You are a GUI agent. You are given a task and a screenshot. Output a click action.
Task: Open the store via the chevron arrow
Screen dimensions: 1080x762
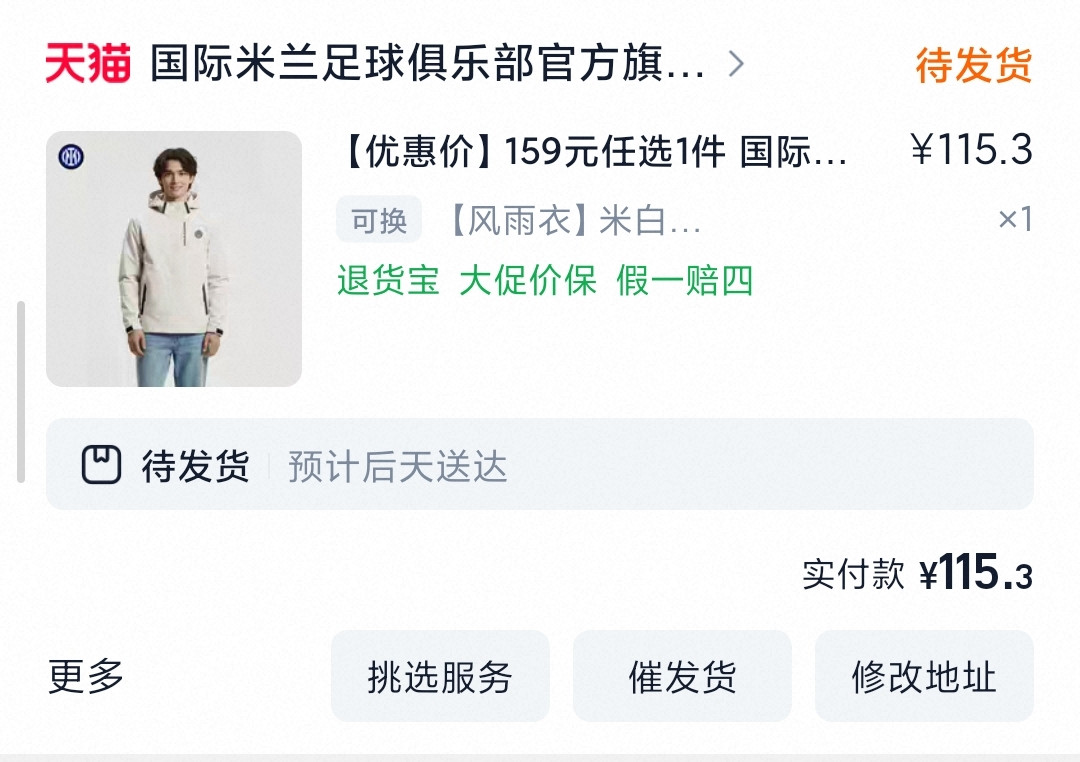pos(736,64)
